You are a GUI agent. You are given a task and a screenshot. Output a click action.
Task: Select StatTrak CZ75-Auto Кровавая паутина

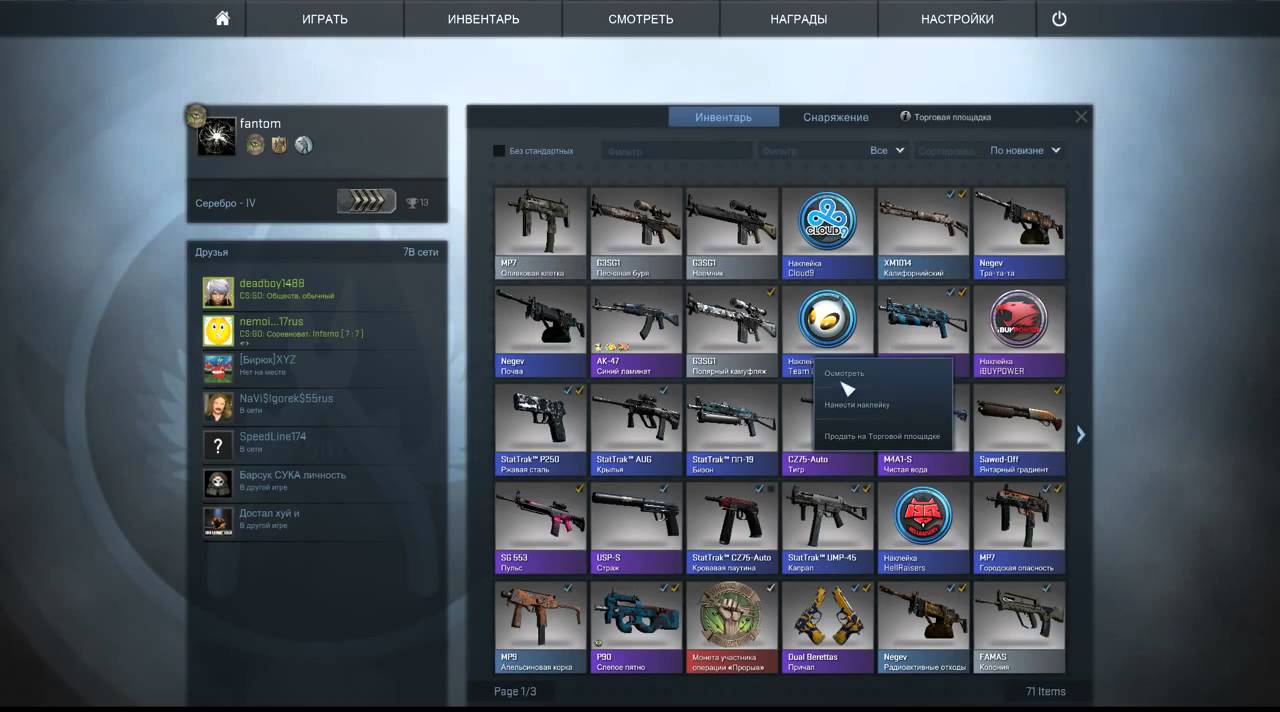(733, 528)
